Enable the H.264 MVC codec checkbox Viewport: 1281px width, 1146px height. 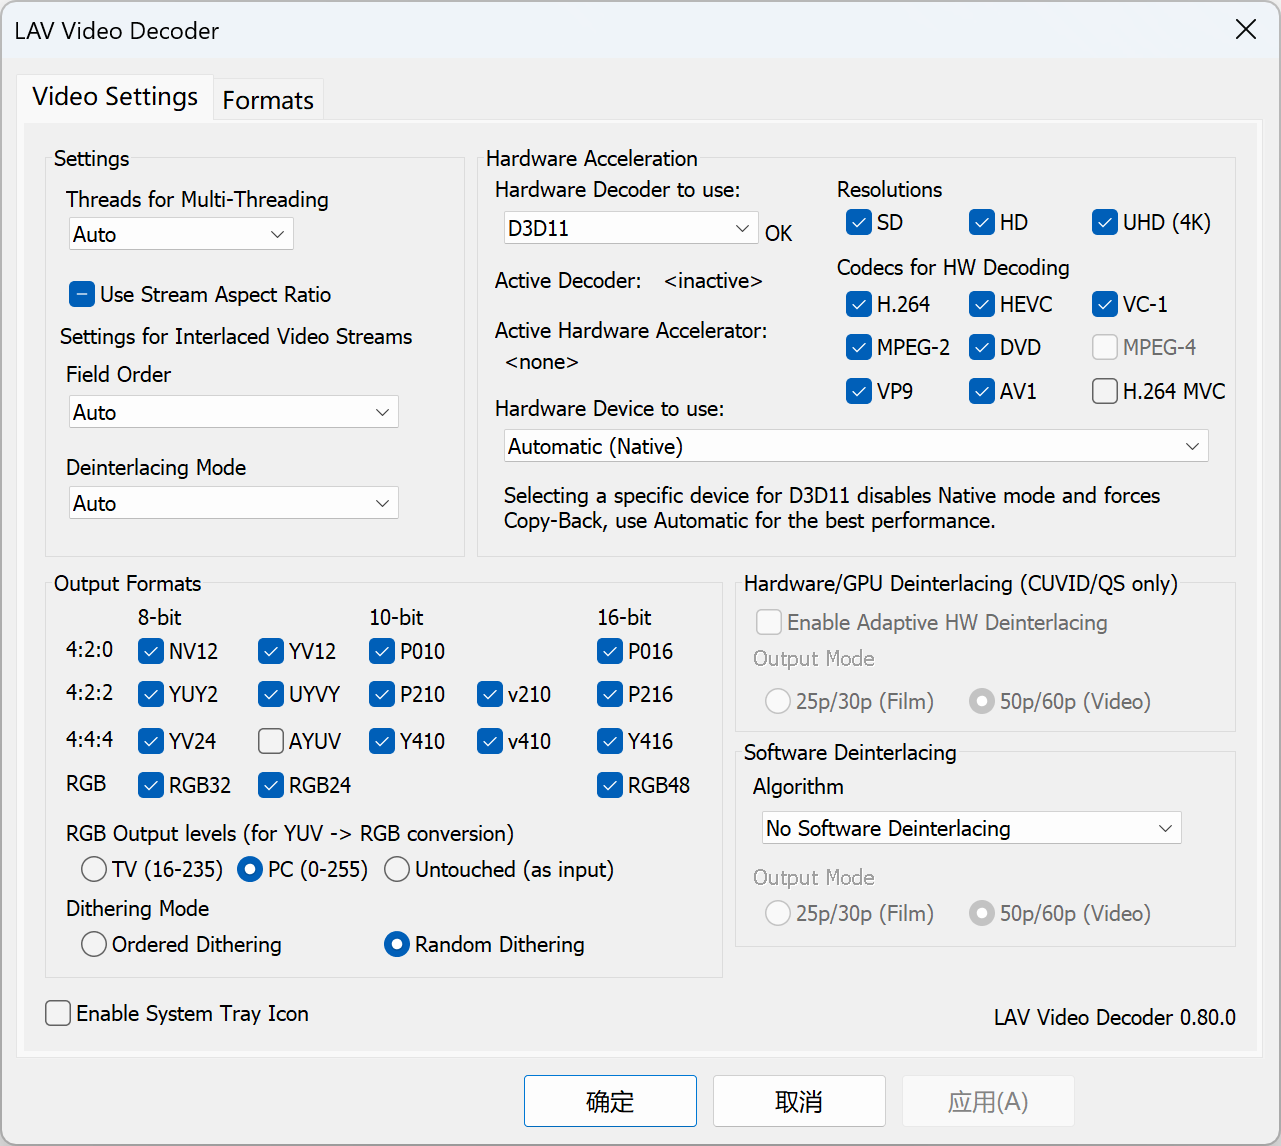tap(1105, 391)
